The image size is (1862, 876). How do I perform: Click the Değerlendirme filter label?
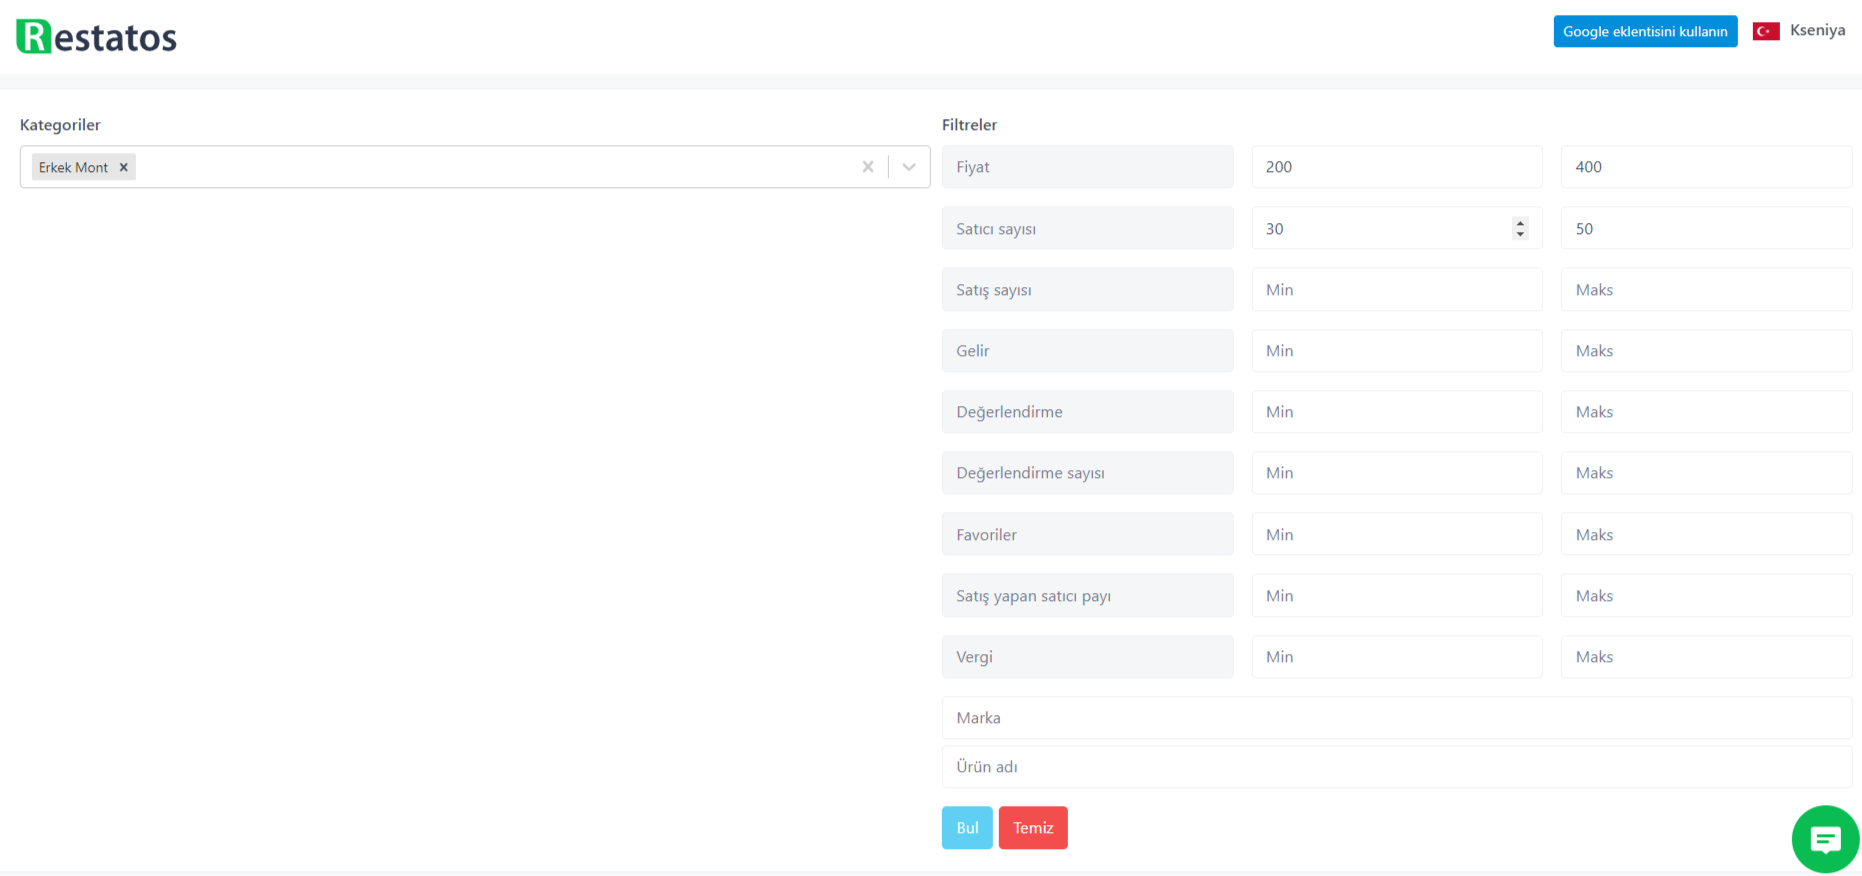tap(1087, 412)
